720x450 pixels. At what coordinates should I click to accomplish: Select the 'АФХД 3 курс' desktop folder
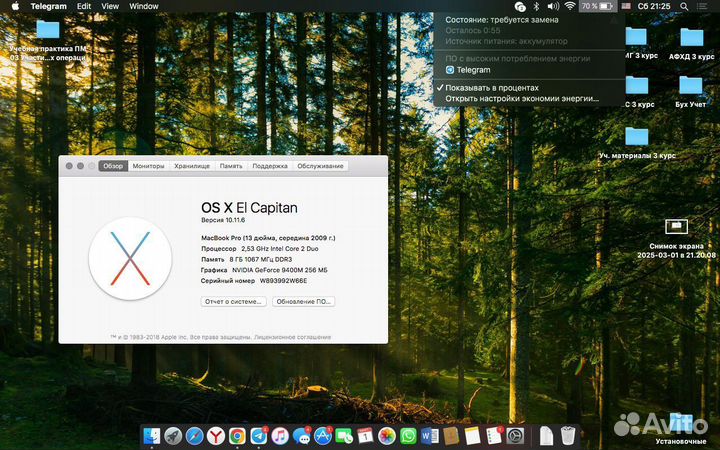(x=692, y=37)
